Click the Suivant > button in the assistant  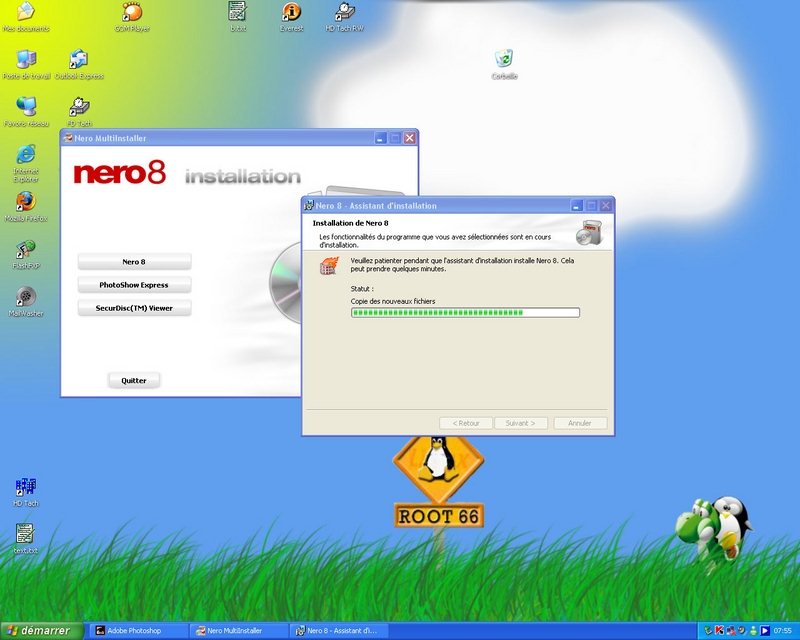(x=520, y=423)
